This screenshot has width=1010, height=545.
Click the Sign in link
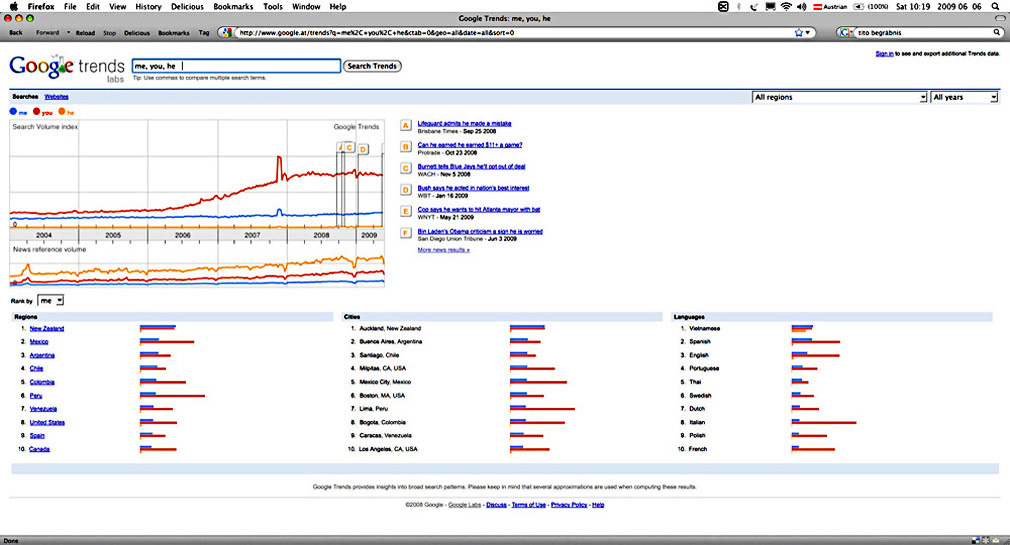[884, 53]
